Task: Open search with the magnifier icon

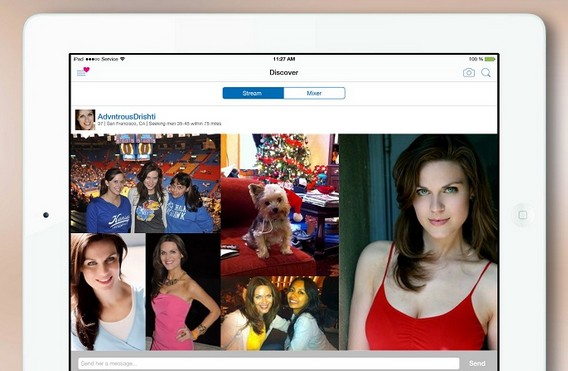Action: click(x=486, y=73)
